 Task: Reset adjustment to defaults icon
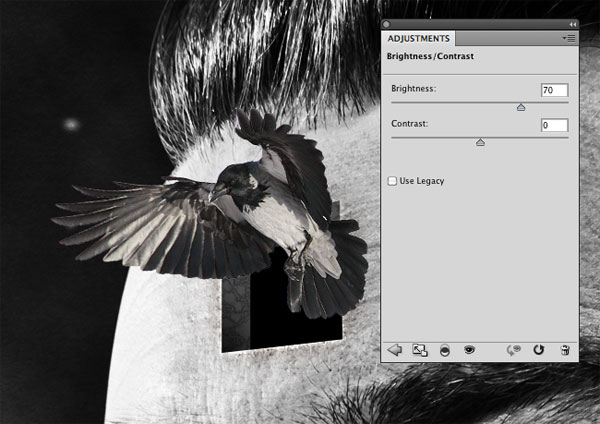click(x=539, y=350)
